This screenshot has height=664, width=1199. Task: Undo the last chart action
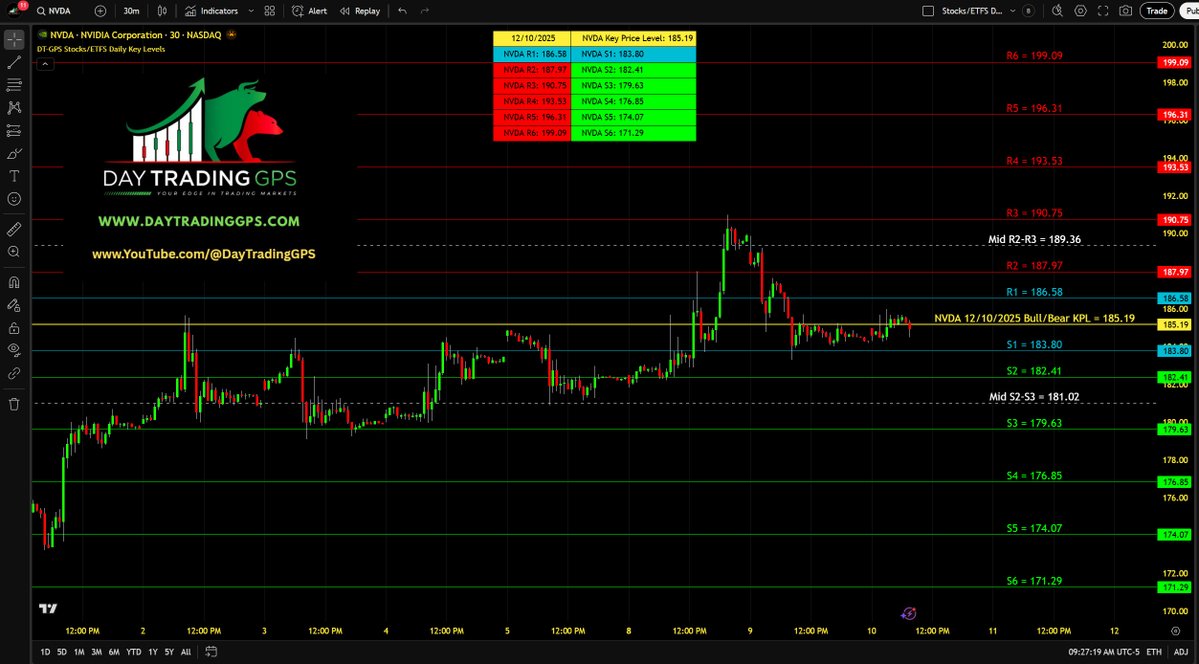402,11
